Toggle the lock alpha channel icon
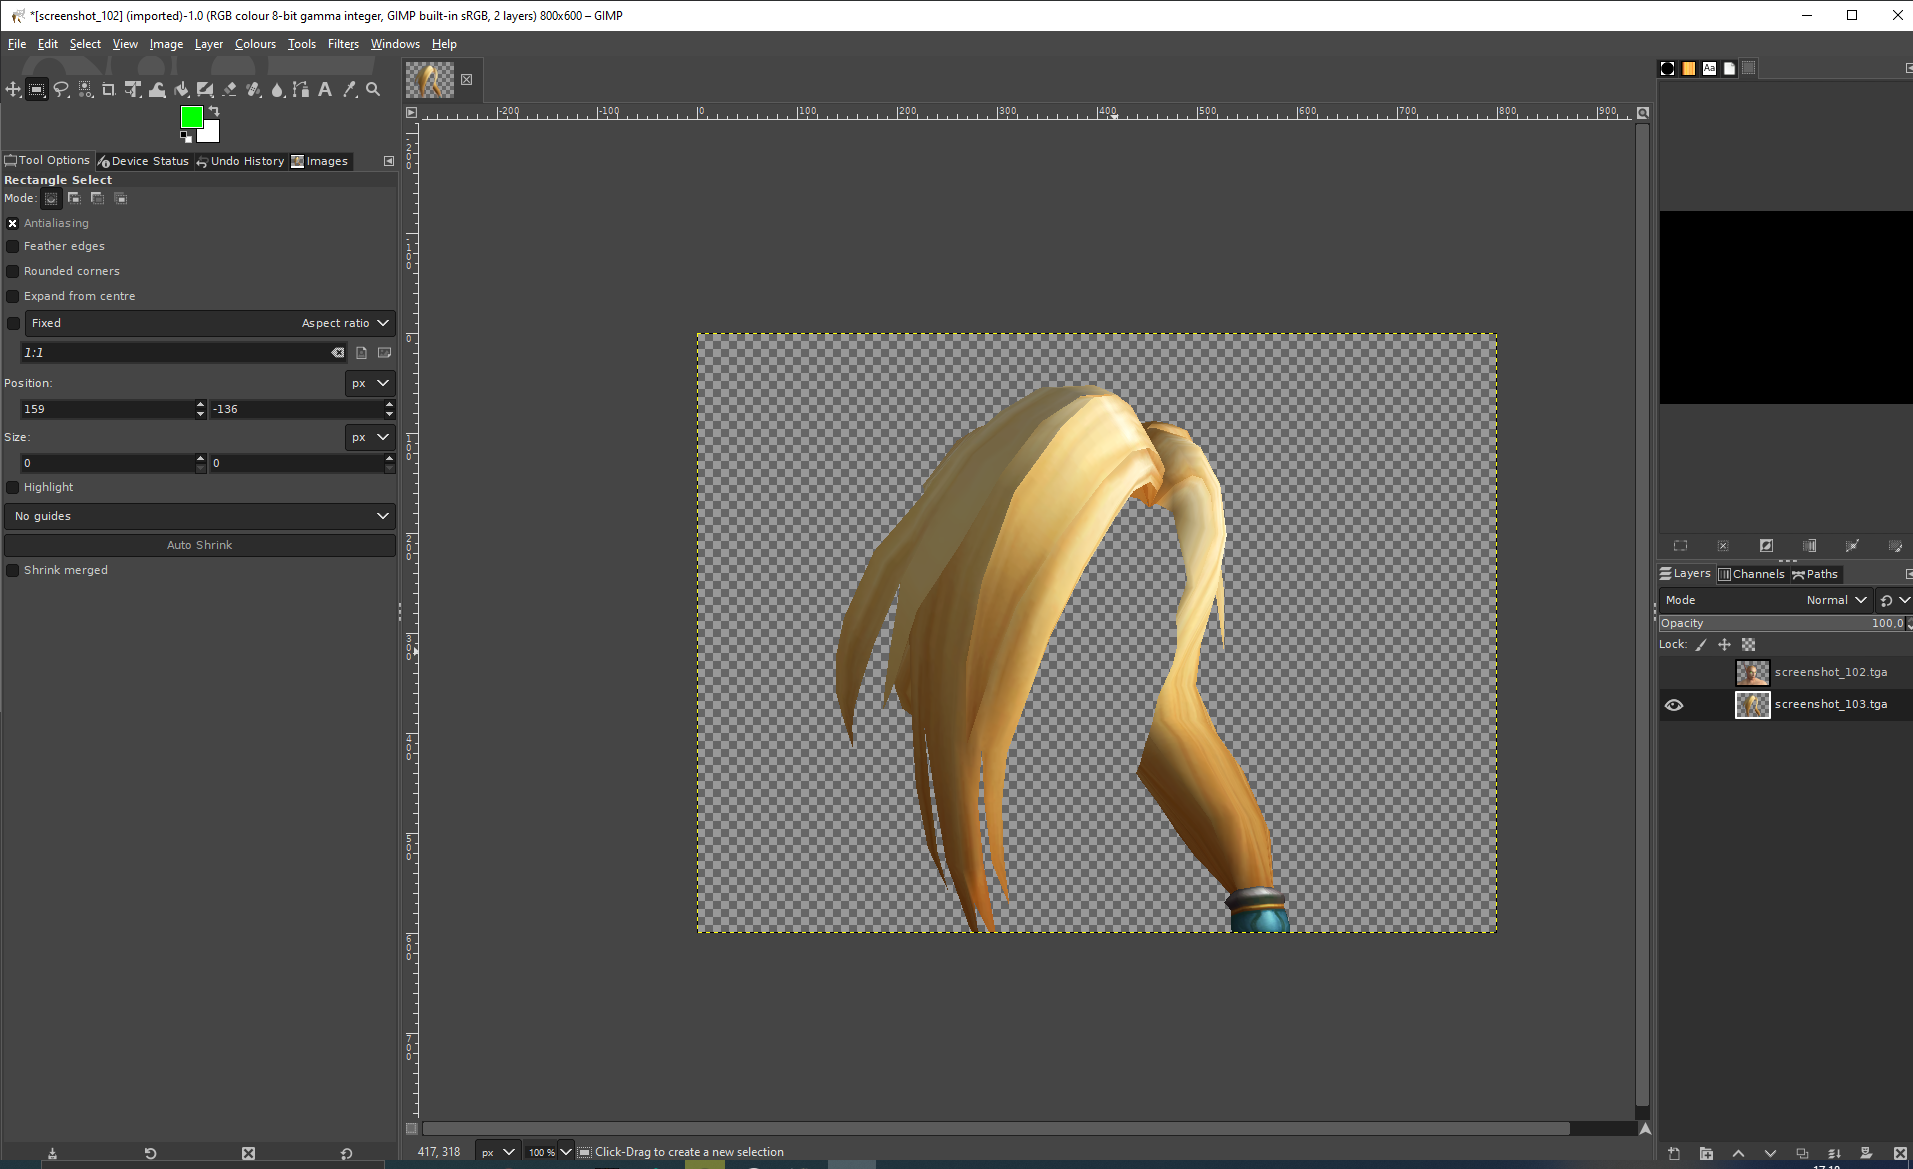This screenshot has width=1913, height=1169. [1748, 645]
